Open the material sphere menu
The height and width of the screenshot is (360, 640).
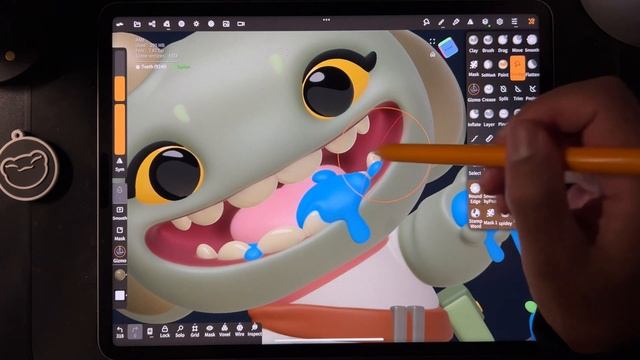[182, 24]
